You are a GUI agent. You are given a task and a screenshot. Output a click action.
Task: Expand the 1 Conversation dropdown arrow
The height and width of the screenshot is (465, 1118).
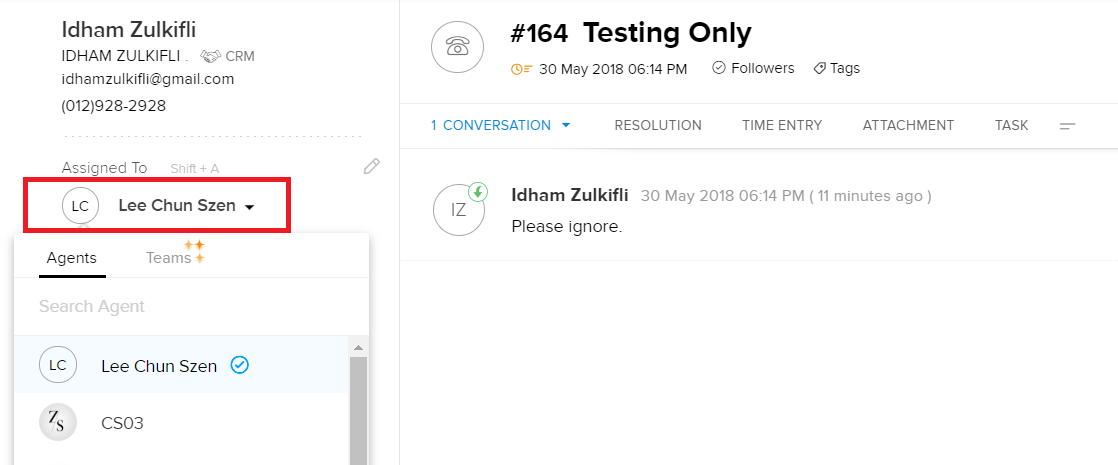[566, 126]
